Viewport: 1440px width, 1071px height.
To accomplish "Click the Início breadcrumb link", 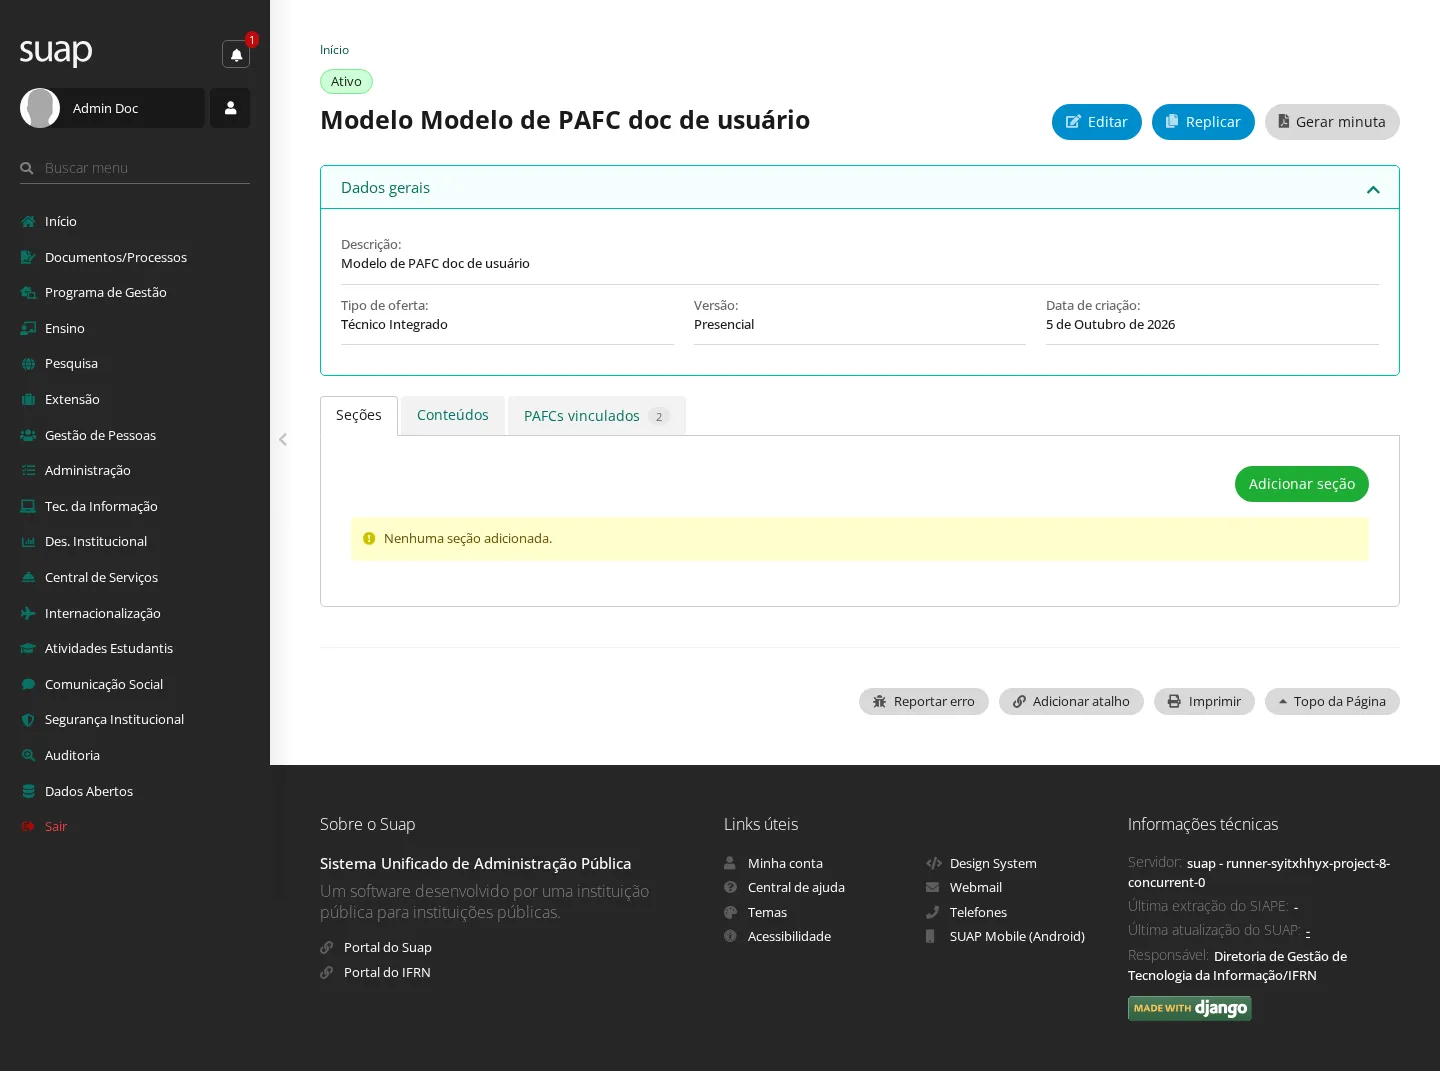I will pos(334,50).
